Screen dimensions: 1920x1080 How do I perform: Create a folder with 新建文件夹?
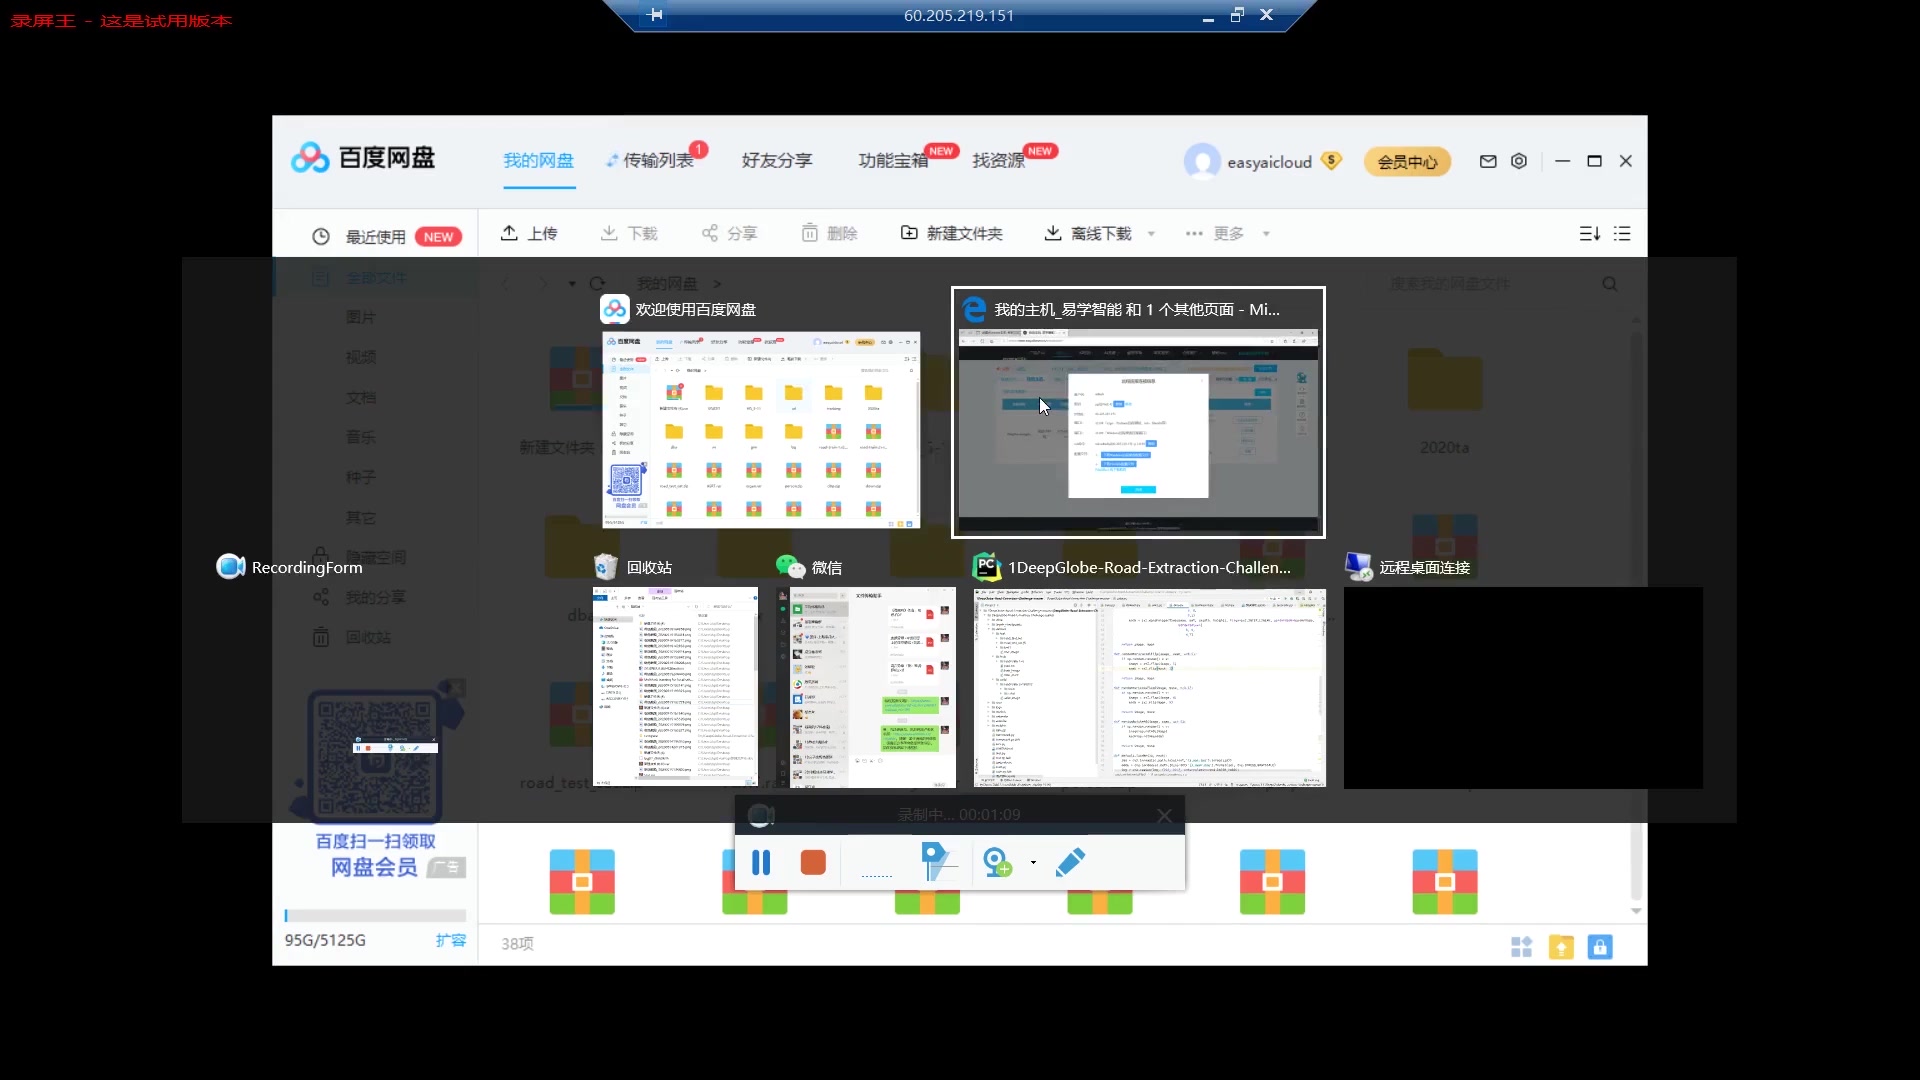pos(952,233)
